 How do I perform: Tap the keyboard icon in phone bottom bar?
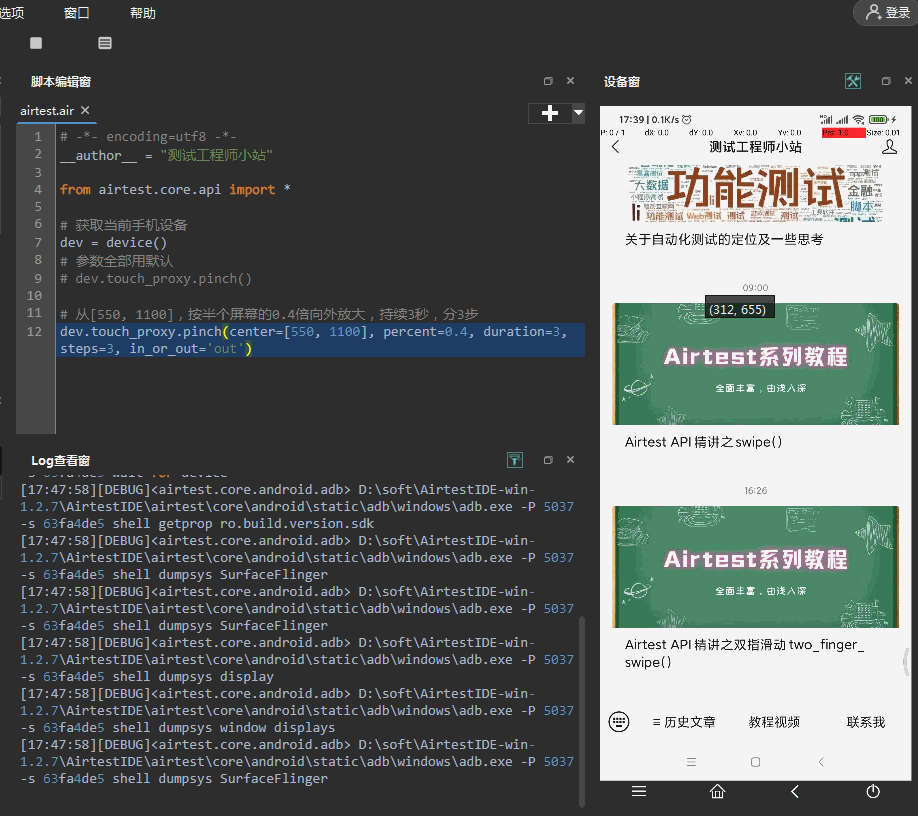619,722
